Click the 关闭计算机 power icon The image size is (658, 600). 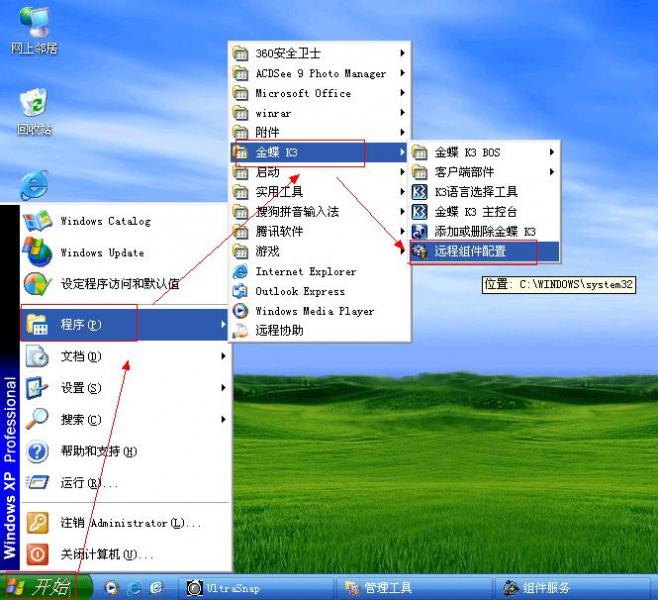point(37,555)
